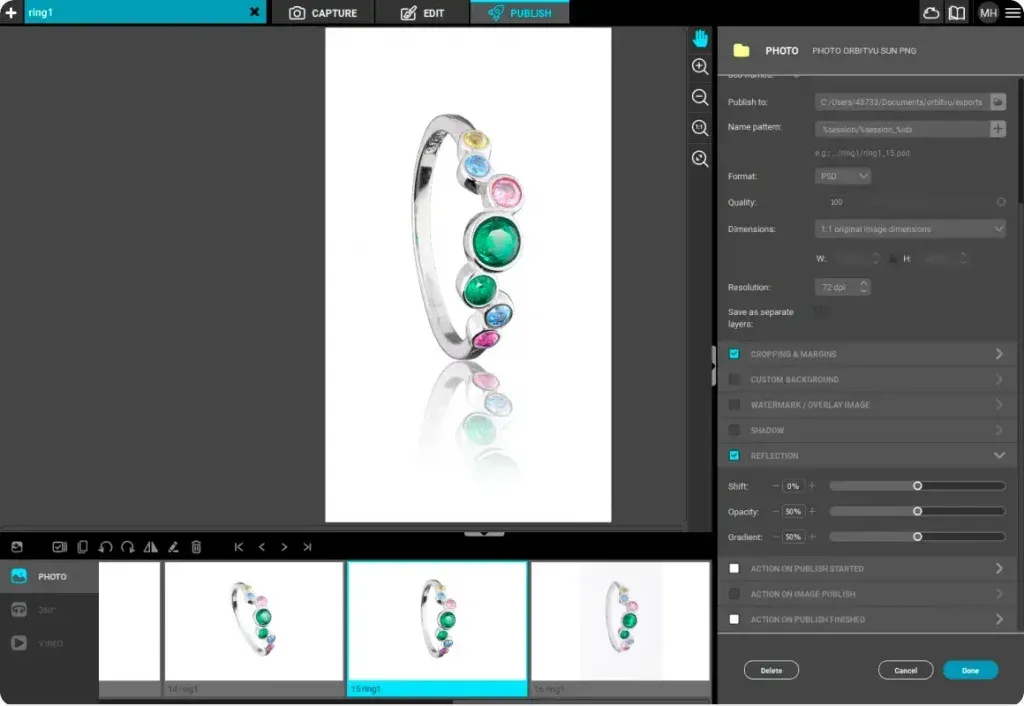Click the Zoom Out magnifier icon
This screenshot has height=706, width=1024.
pos(700,97)
